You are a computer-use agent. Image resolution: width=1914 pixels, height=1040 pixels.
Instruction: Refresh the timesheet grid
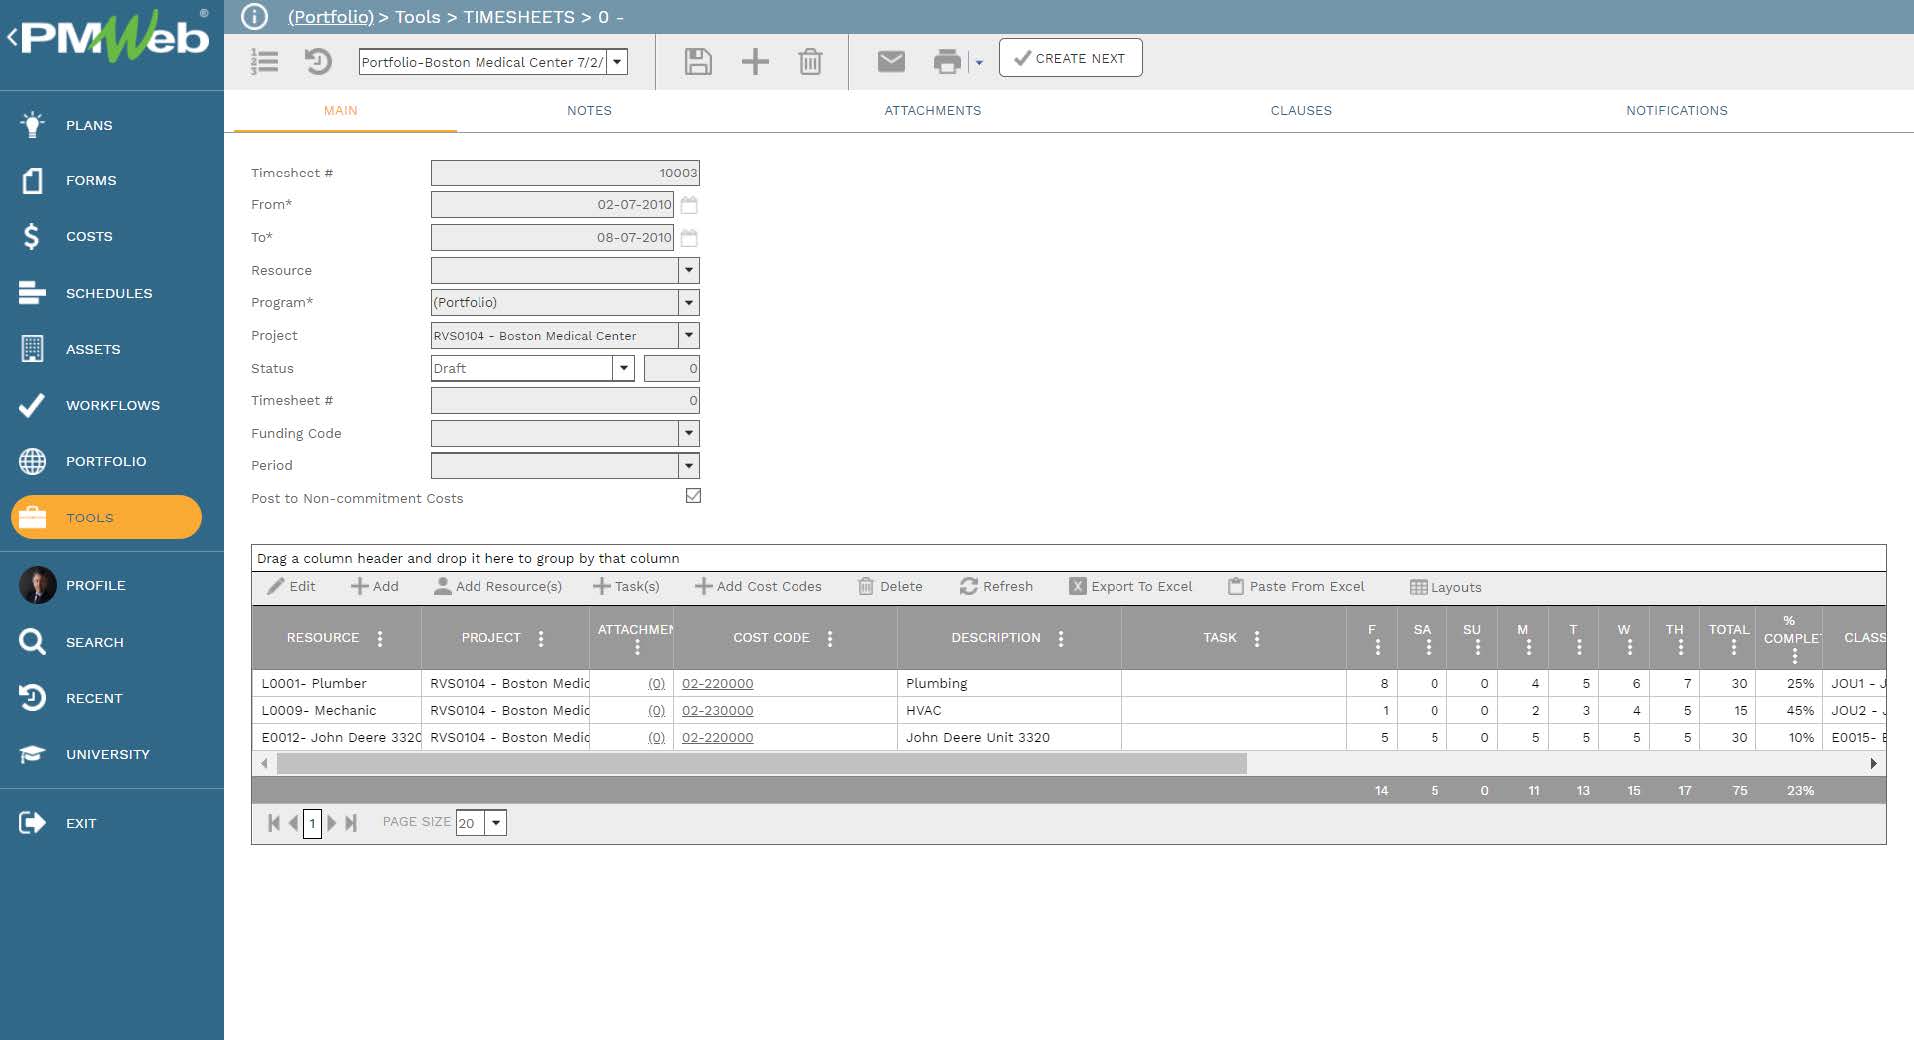click(x=996, y=587)
